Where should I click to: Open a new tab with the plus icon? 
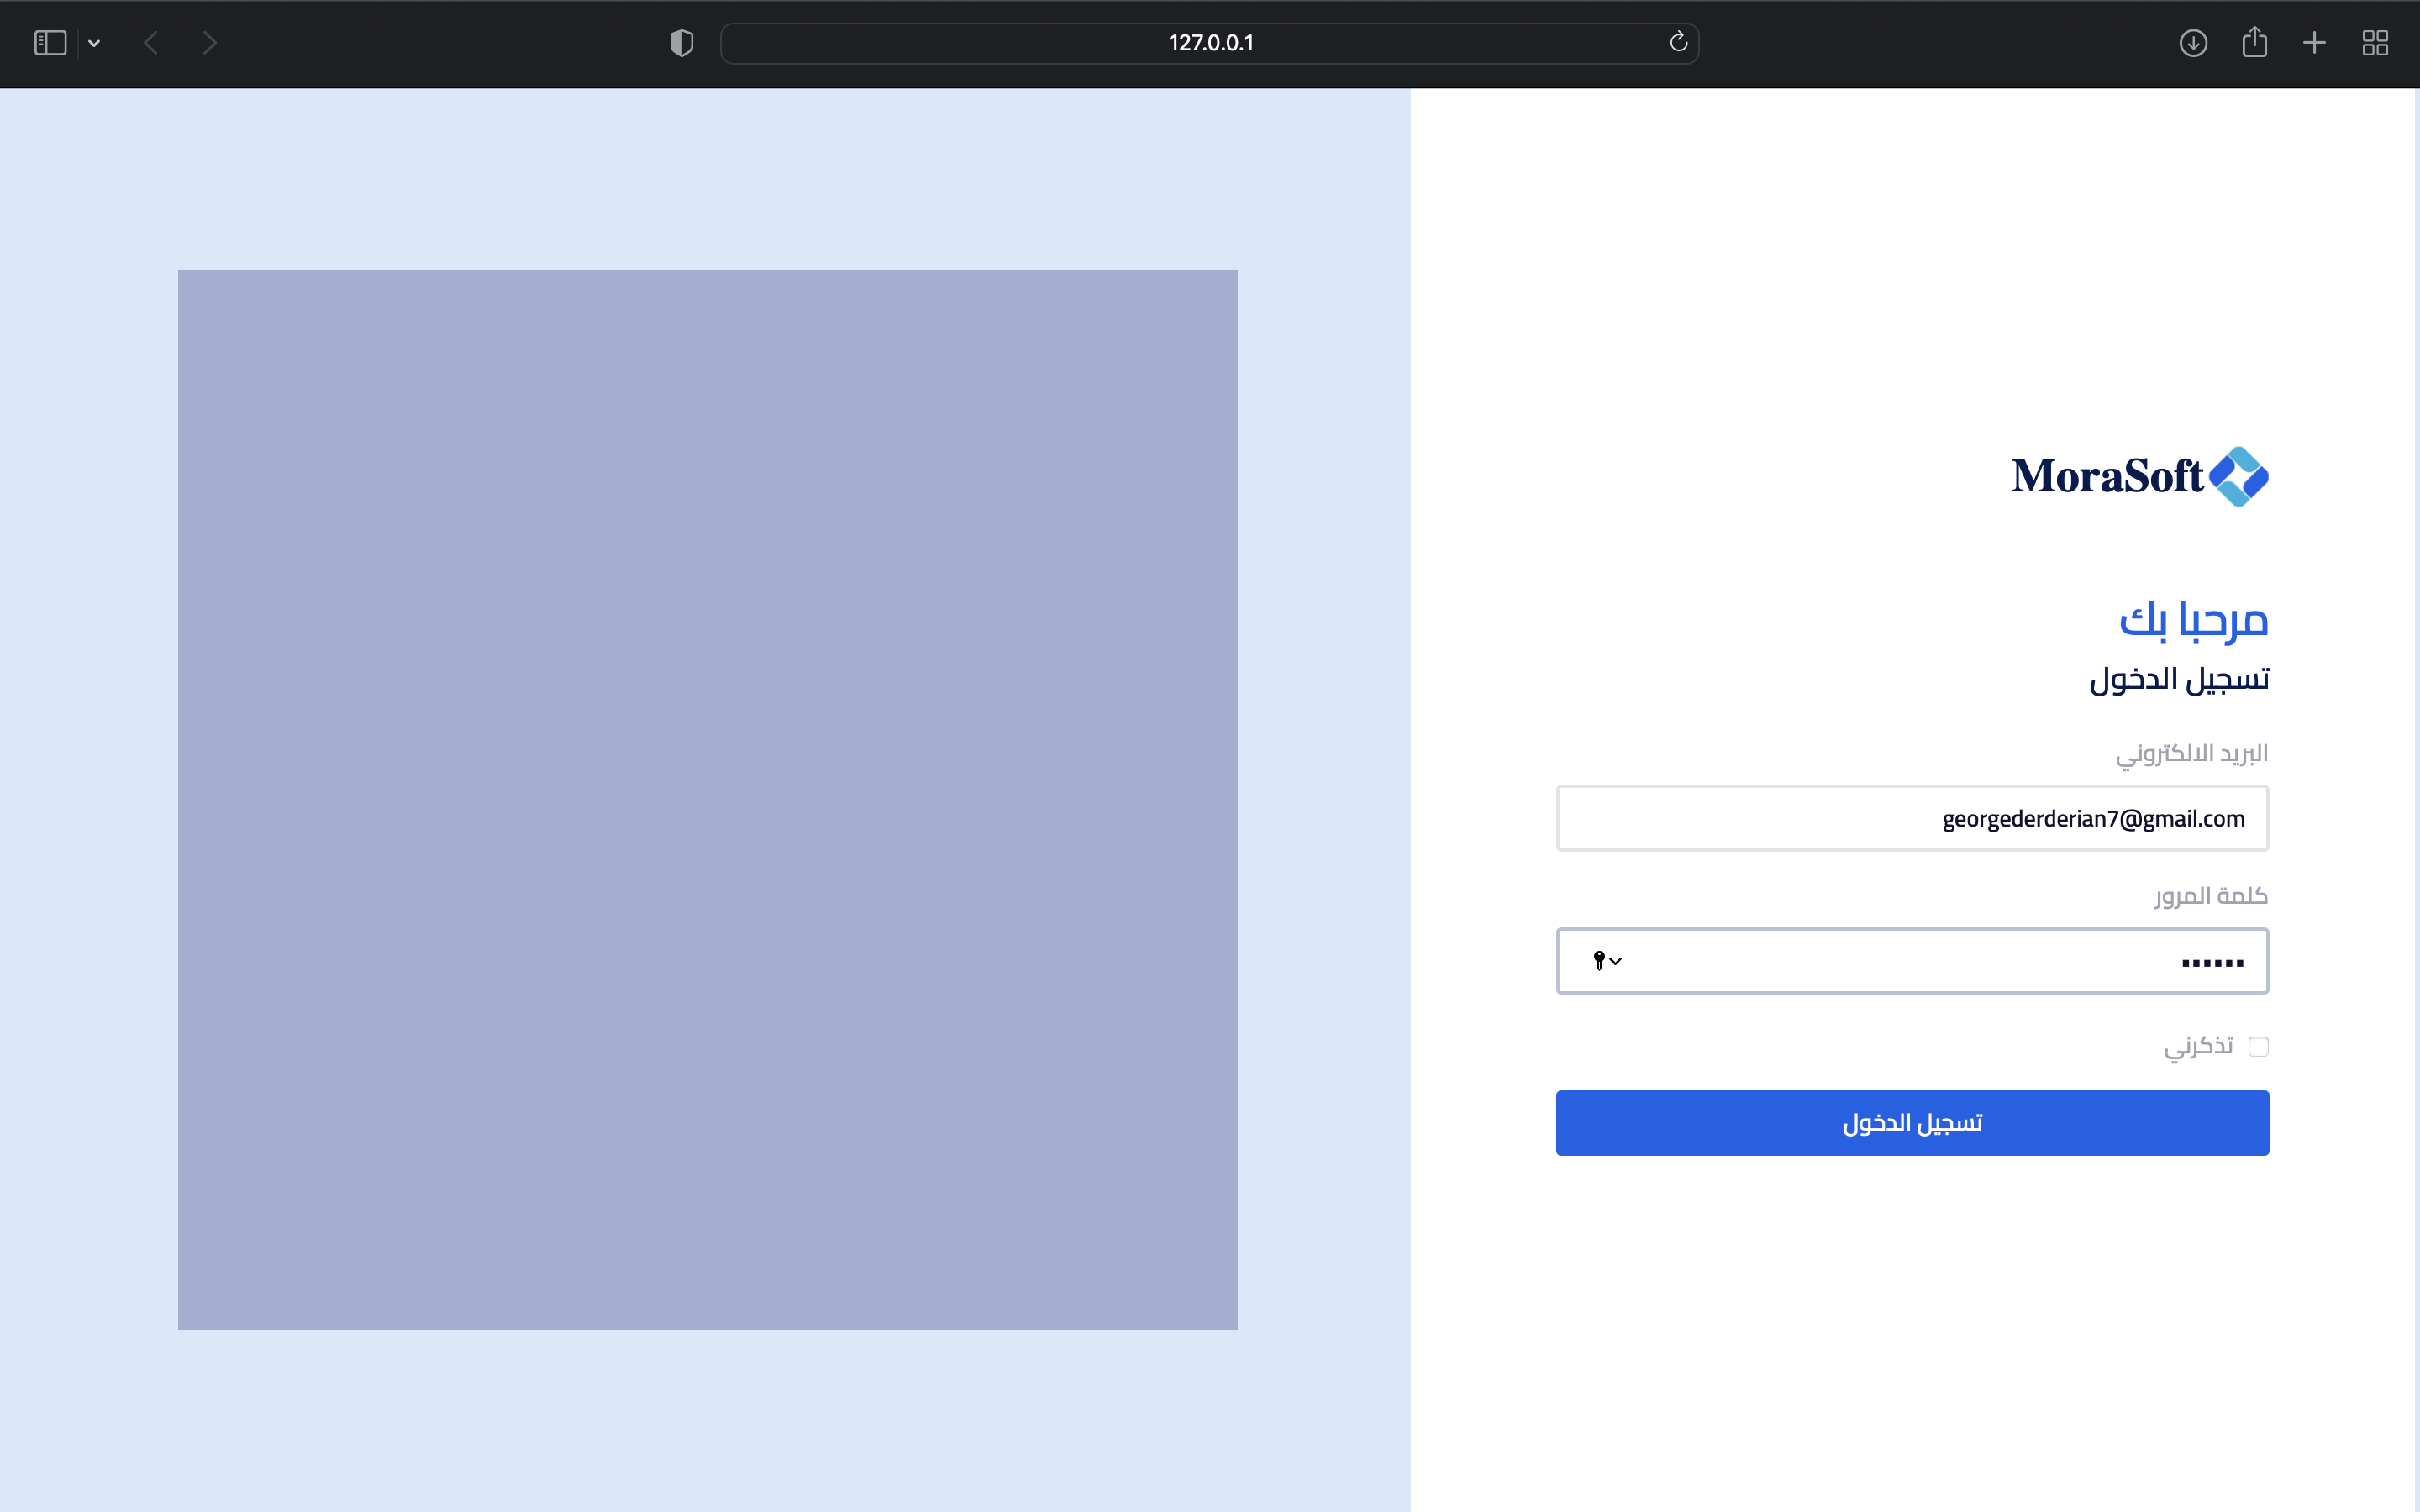point(2314,43)
